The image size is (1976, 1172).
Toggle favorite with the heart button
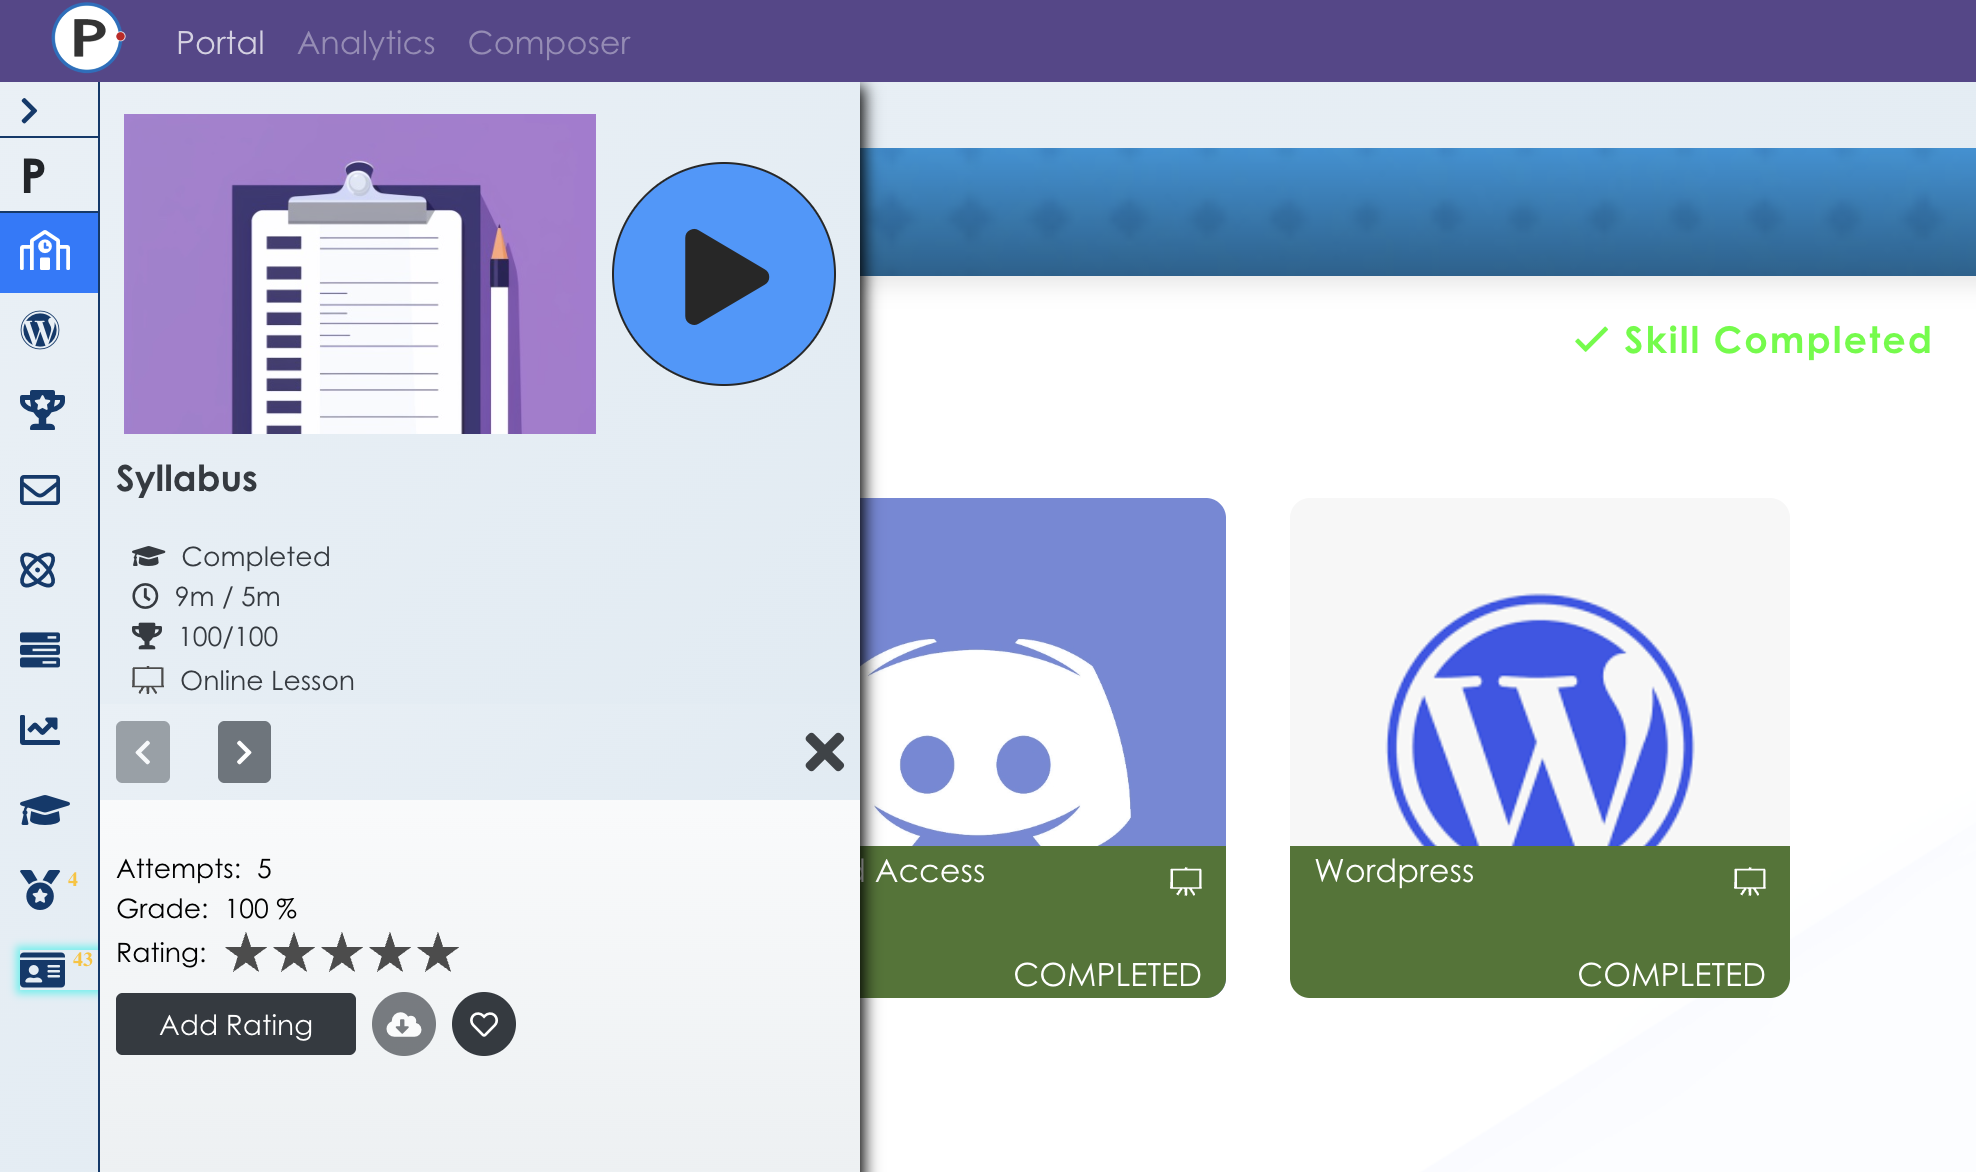click(484, 1024)
